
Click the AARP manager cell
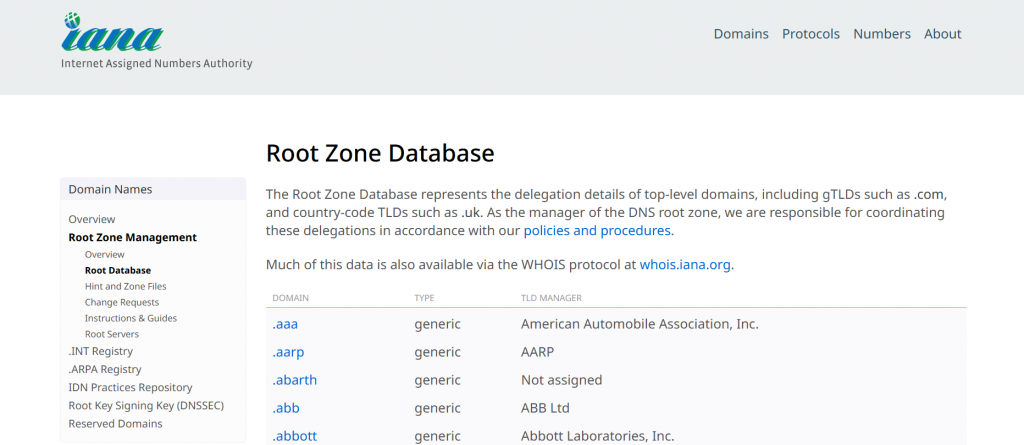pos(537,353)
